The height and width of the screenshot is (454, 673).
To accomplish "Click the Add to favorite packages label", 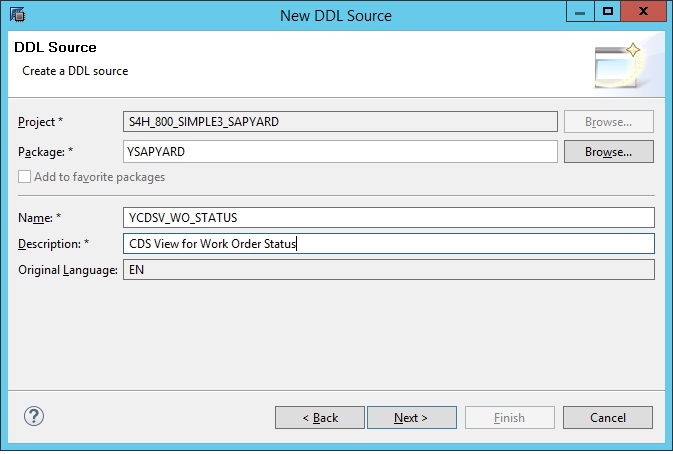I will (x=100, y=177).
